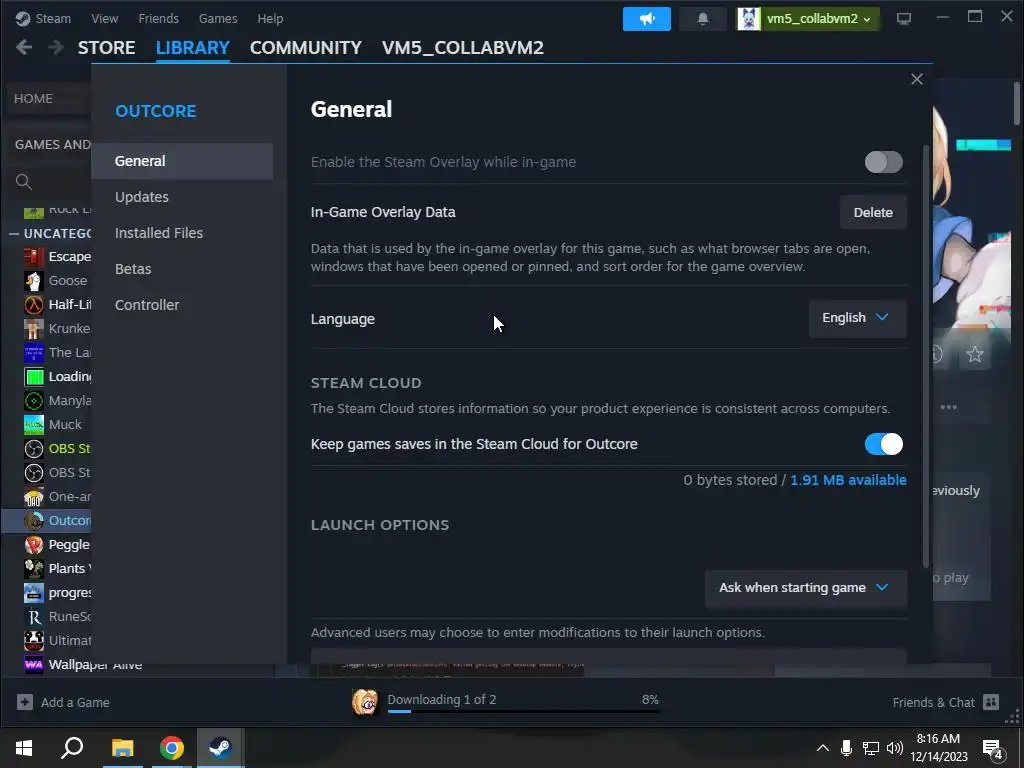Select the Goose game icon
This screenshot has height=768, width=1024.
pos(34,280)
